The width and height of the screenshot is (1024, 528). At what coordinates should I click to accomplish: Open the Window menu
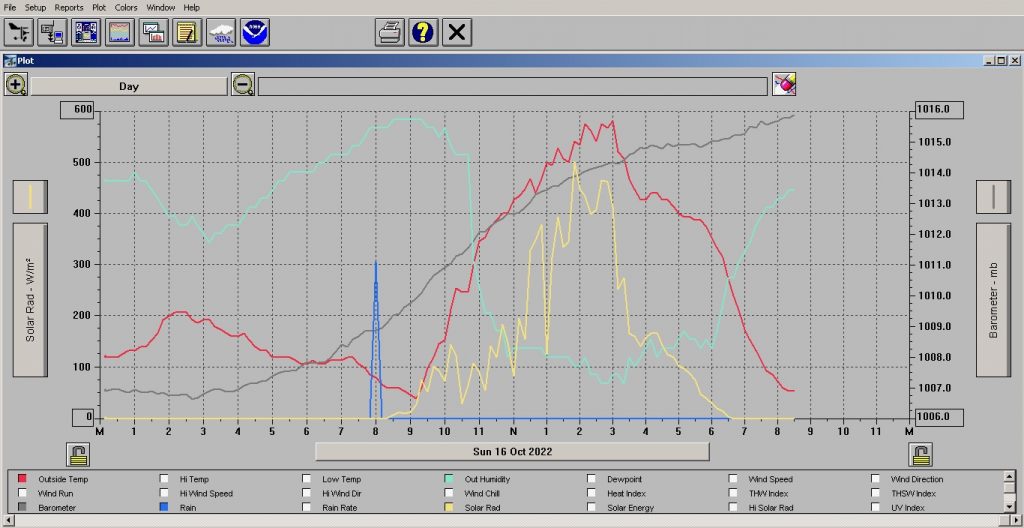click(161, 7)
